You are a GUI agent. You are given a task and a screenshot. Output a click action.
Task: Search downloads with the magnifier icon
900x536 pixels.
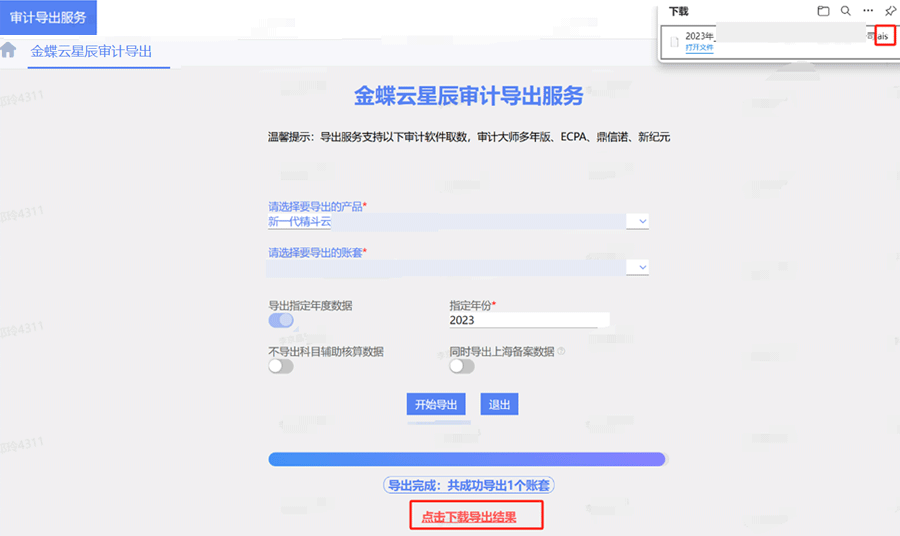click(x=845, y=11)
